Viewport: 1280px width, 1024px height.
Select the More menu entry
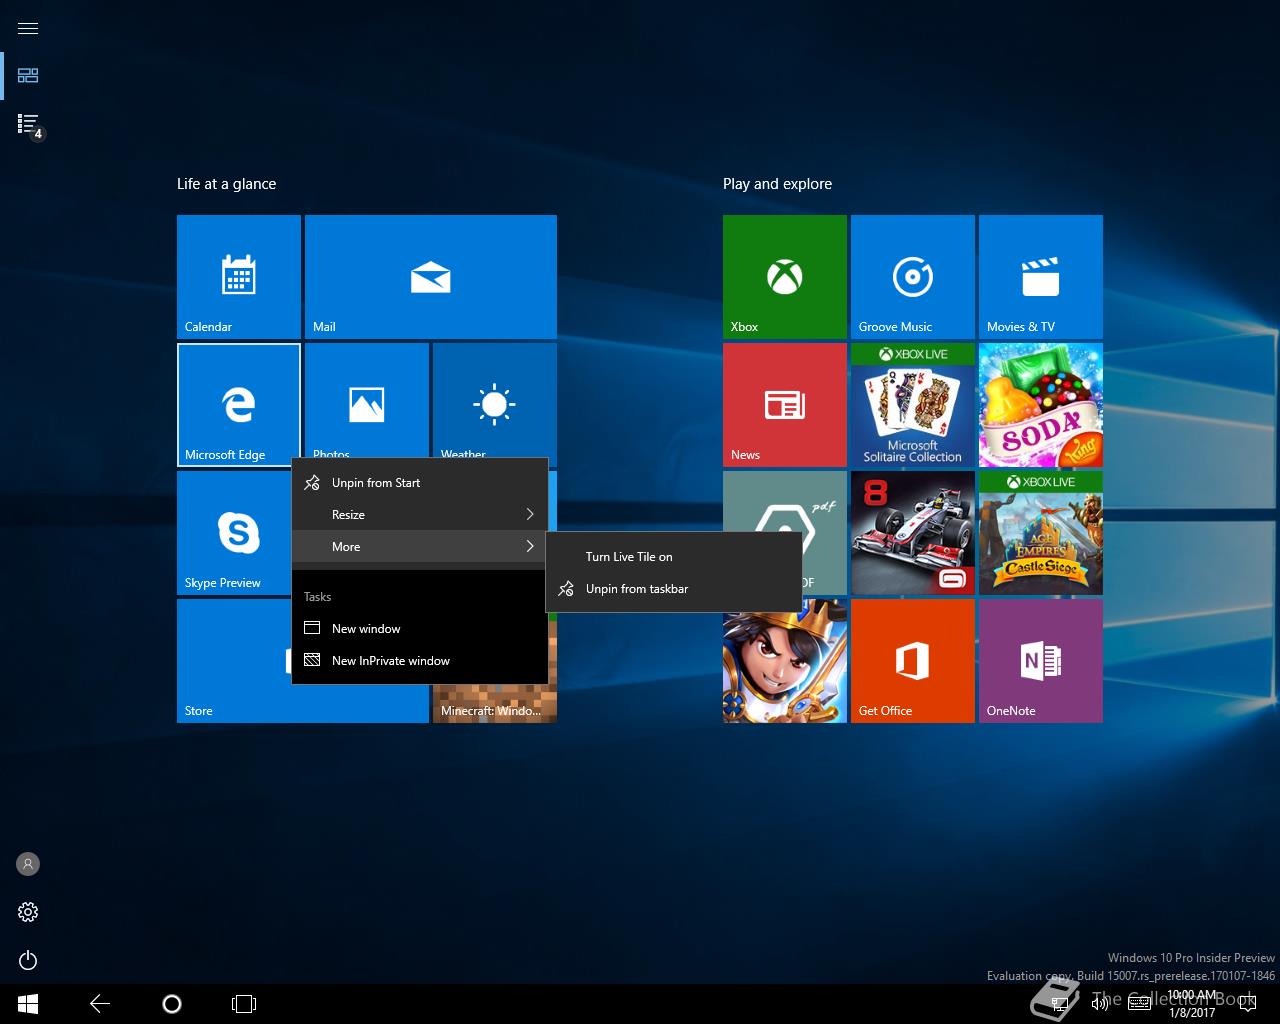[x=420, y=547]
